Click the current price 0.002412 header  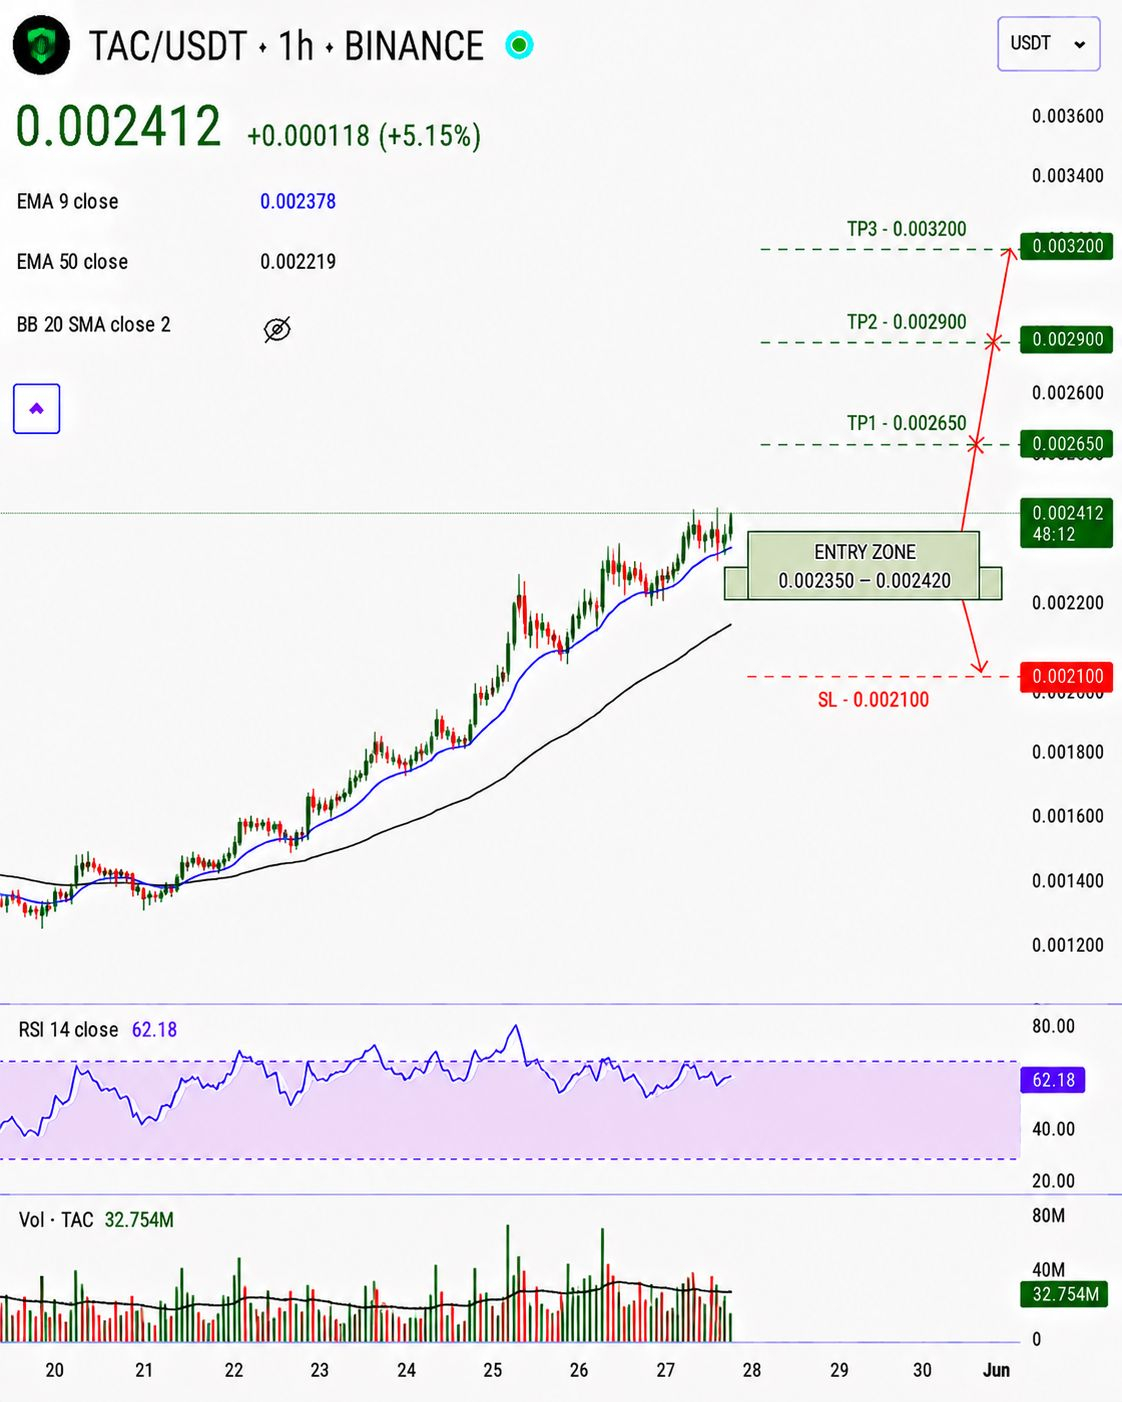(118, 127)
